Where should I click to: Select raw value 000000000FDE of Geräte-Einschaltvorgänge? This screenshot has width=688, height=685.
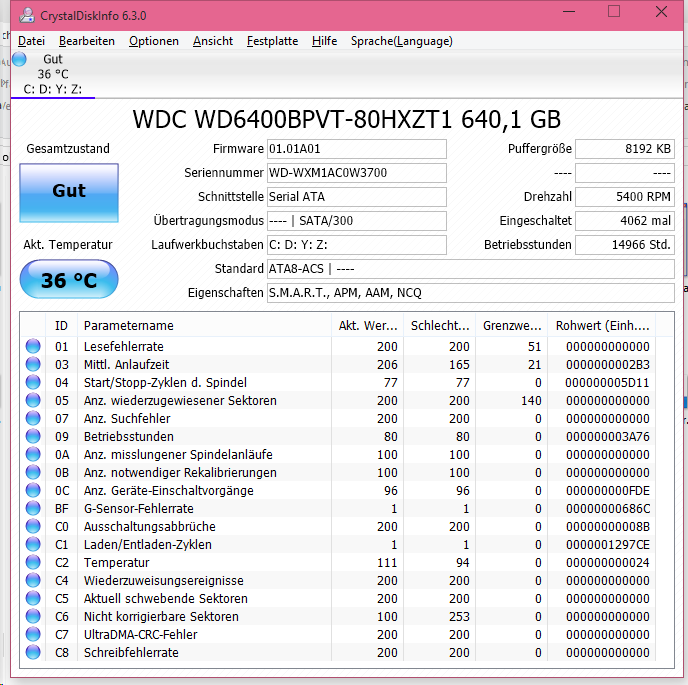pos(608,491)
